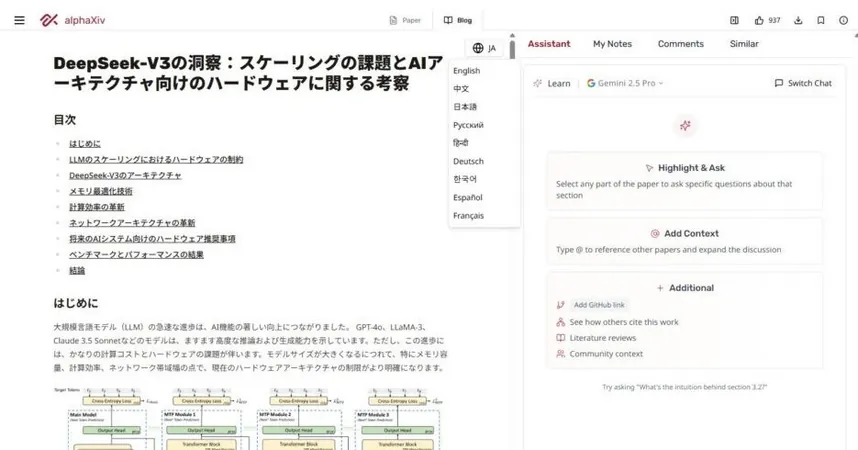Click the Add GitHub link button
858x450 pixels.
pos(599,305)
